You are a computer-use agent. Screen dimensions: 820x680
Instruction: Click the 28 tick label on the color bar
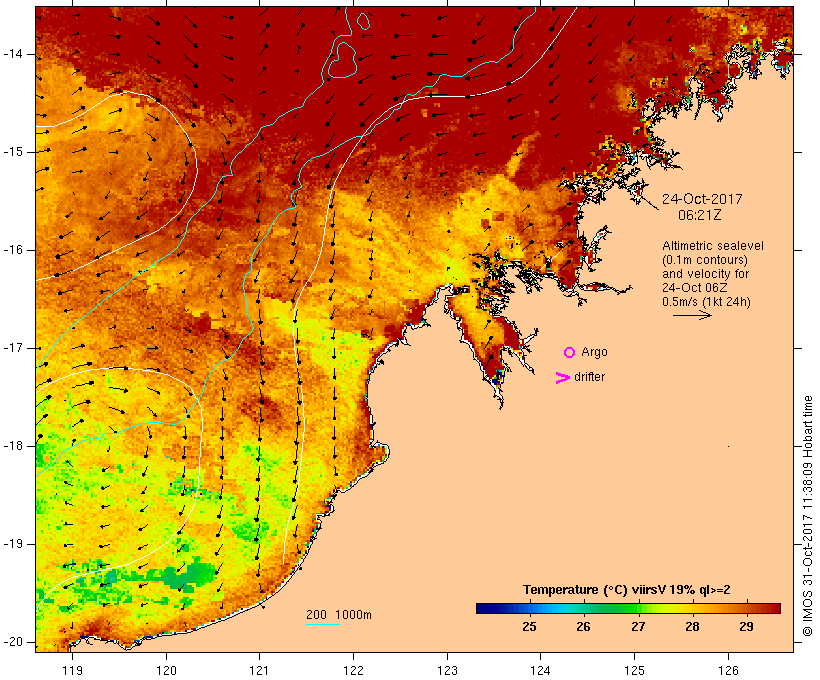(x=692, y=627)
